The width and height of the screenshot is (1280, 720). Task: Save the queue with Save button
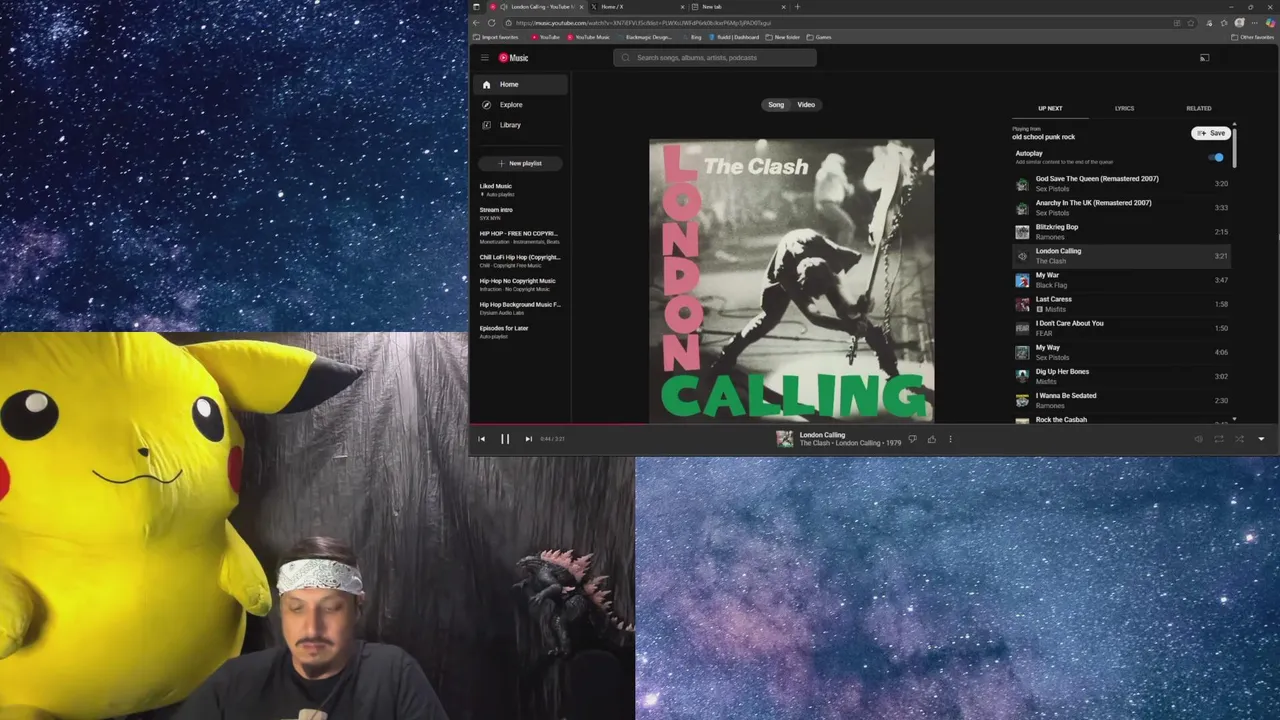(1211, 133)
